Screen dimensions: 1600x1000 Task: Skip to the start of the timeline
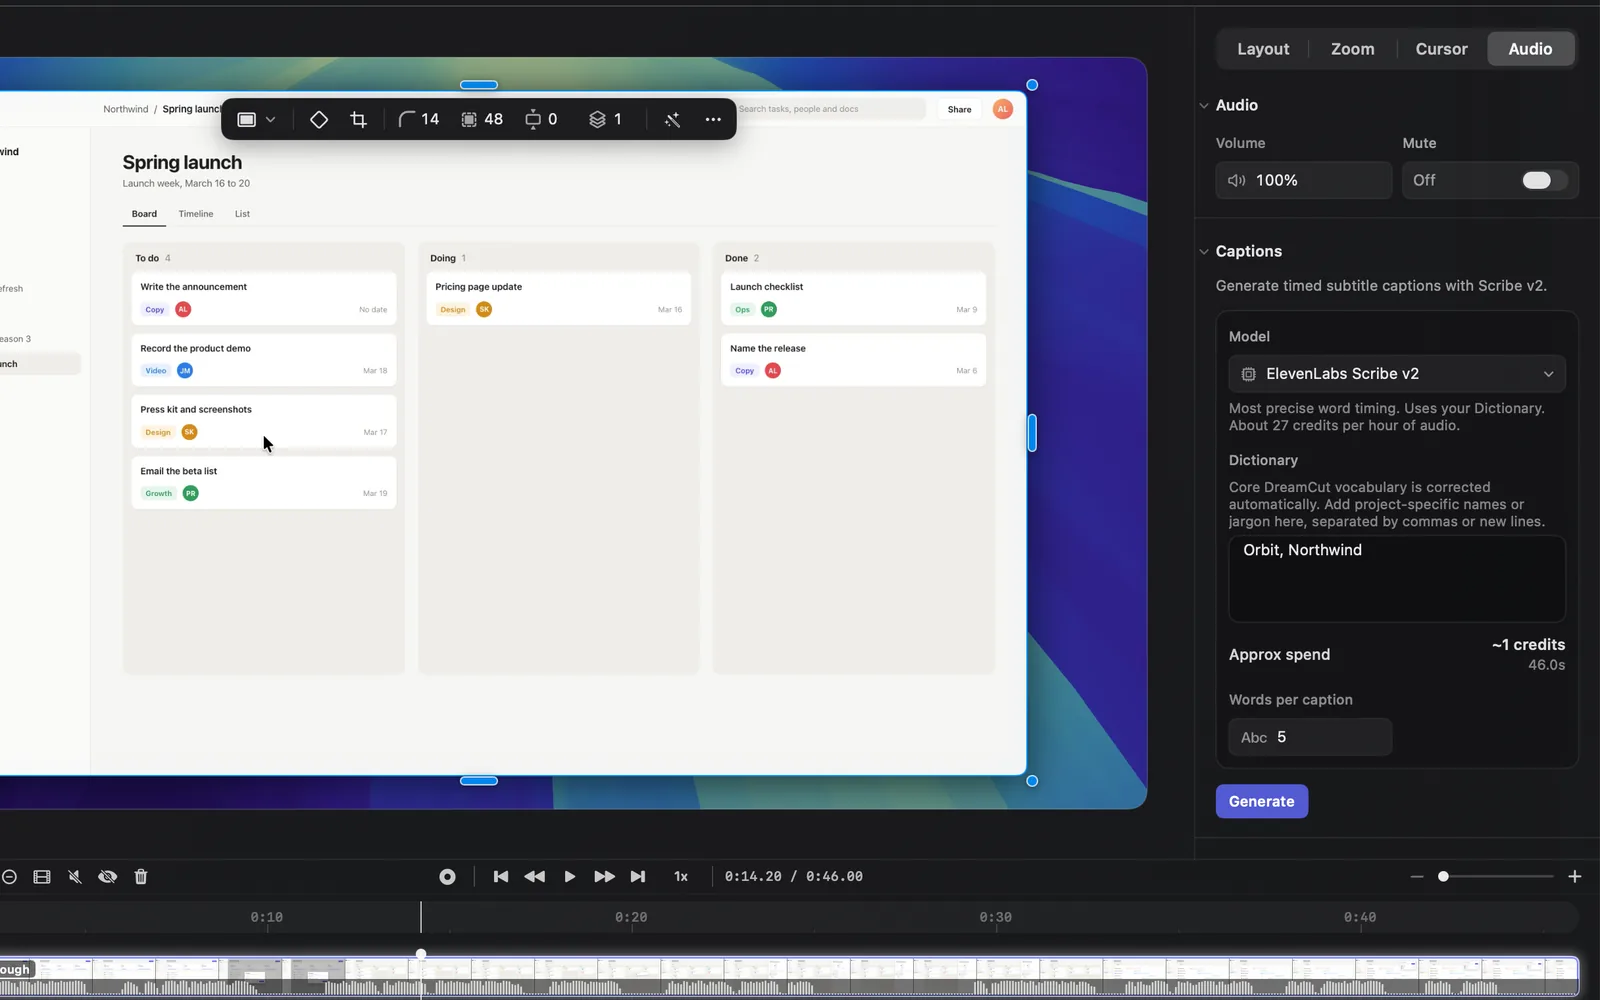click(501, 876)
